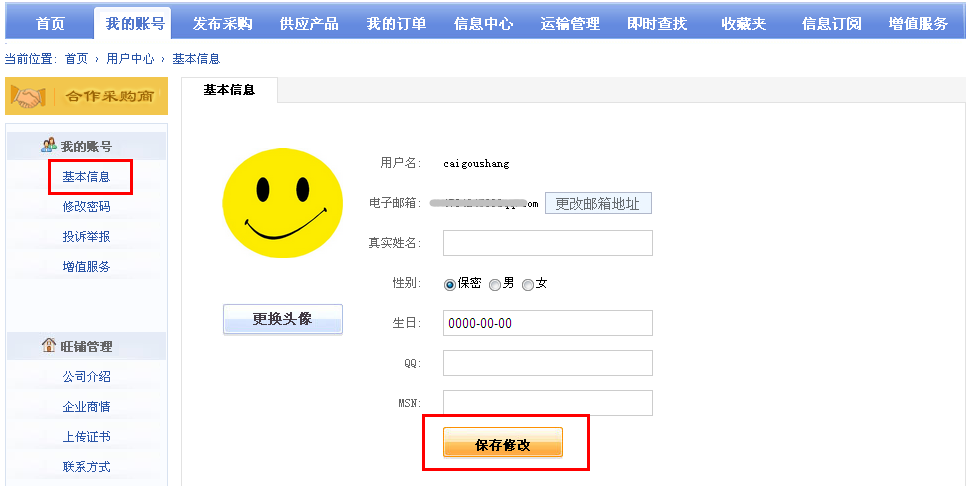Sidebar menu: open 增值服务 link
This screenshot has width=970, height=486.
(x=86, y=266)
